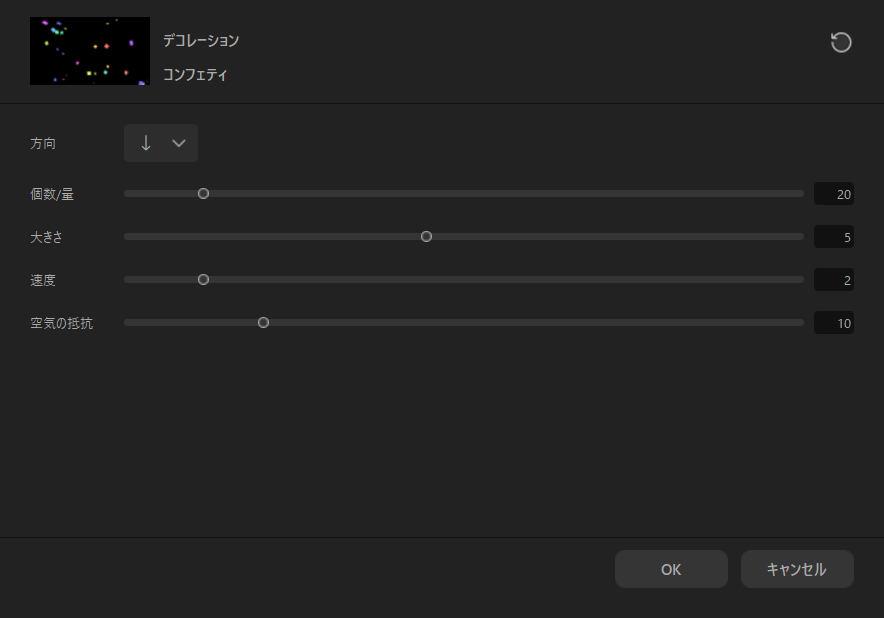
Task: Click the 空気の抵抗 slider handle
Action: 264,323
